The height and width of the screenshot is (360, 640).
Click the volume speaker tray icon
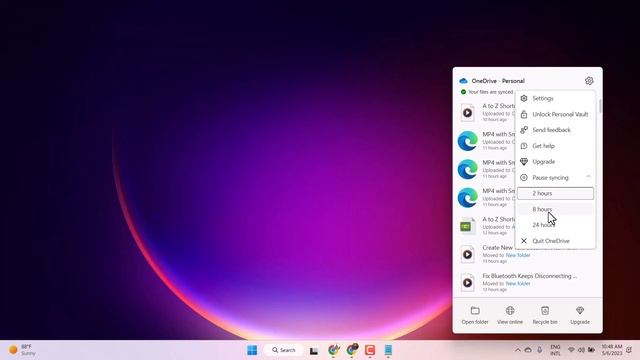pos(581,350)
